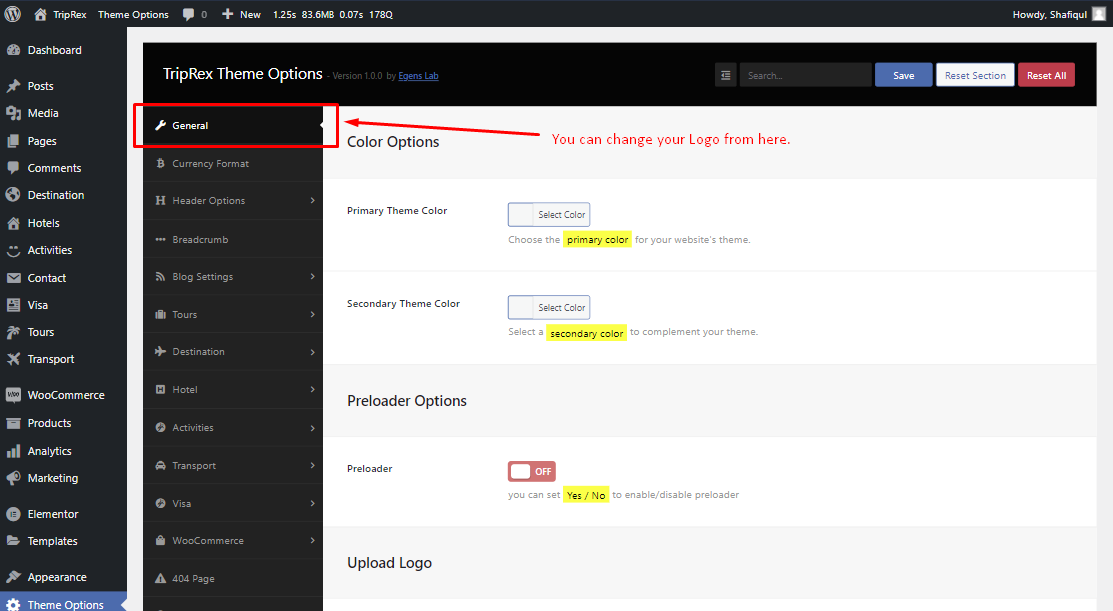The image size is (1113, 611).
Task: Click Theme Options in the top admin bar
Action: point(133,14)
